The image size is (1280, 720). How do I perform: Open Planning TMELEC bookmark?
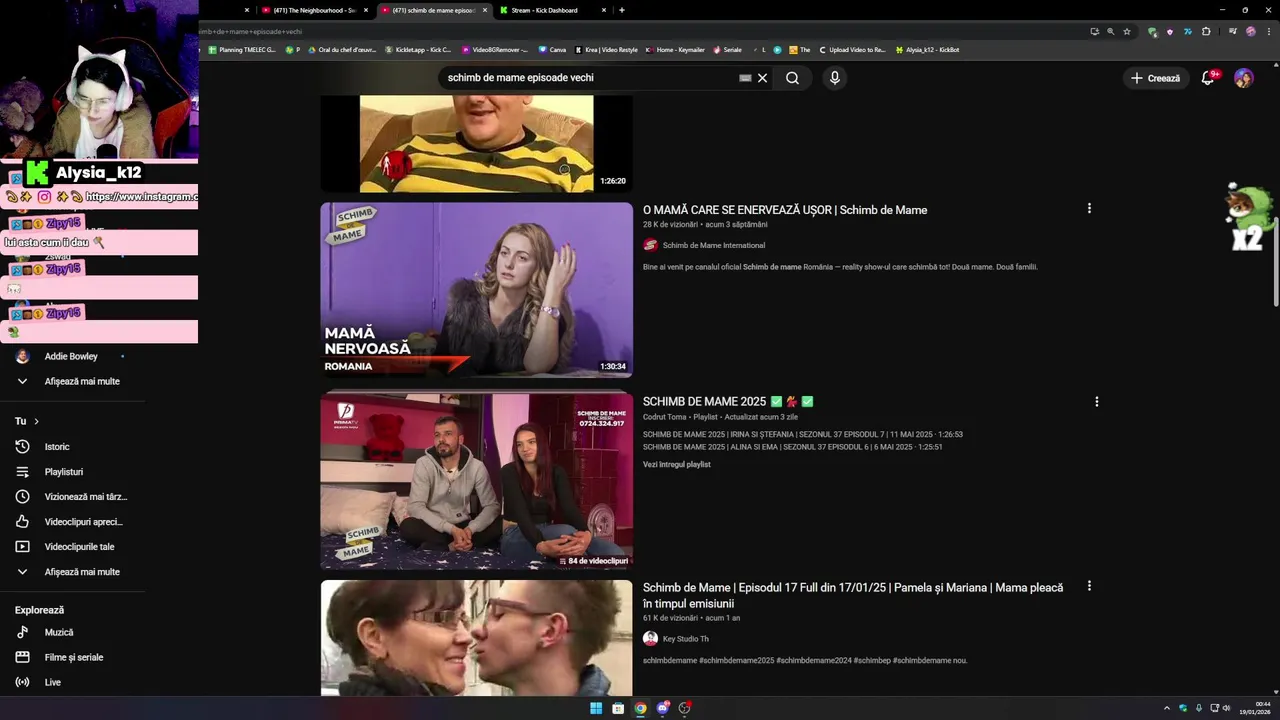pos(242,49)
